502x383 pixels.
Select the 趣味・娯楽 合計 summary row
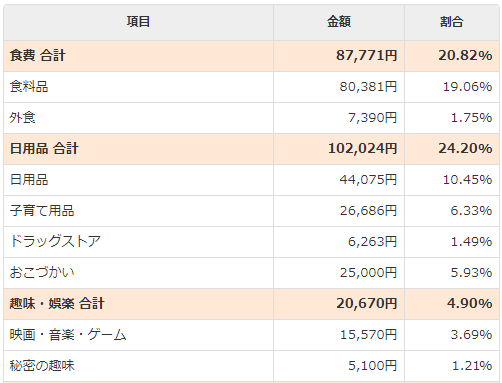[x=251, y=304]
